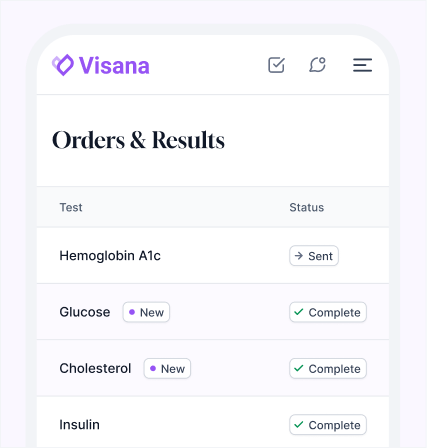The height and width of the screenshot is (448, 427).
Task: Click the Visana brand name text
Action: click(114, 65)
